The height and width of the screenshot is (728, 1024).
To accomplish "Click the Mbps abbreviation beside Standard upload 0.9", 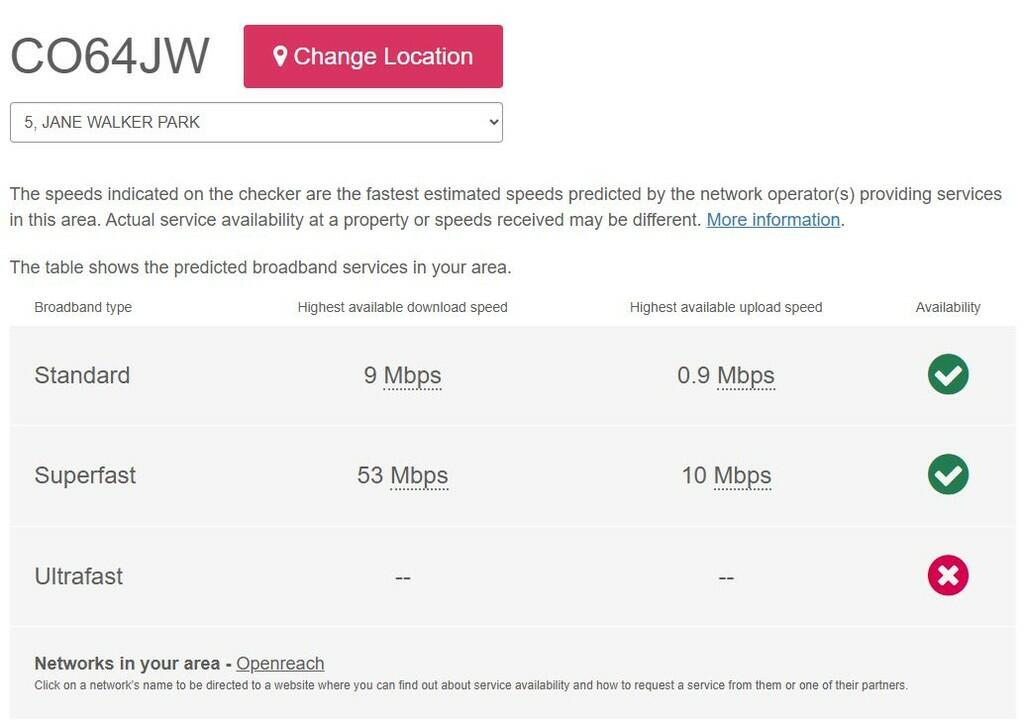I will point(746,376).
